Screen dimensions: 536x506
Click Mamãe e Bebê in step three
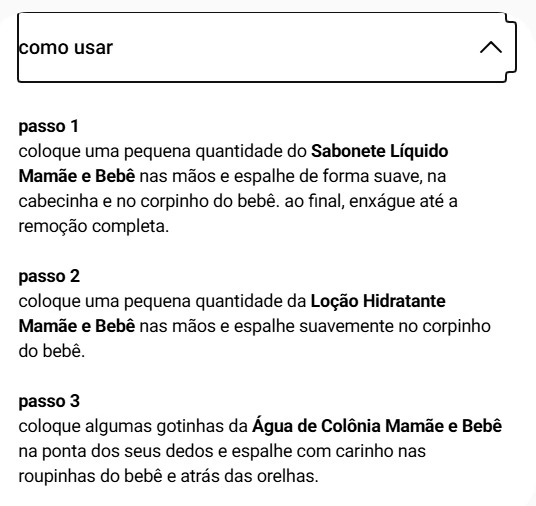(443, 426)
